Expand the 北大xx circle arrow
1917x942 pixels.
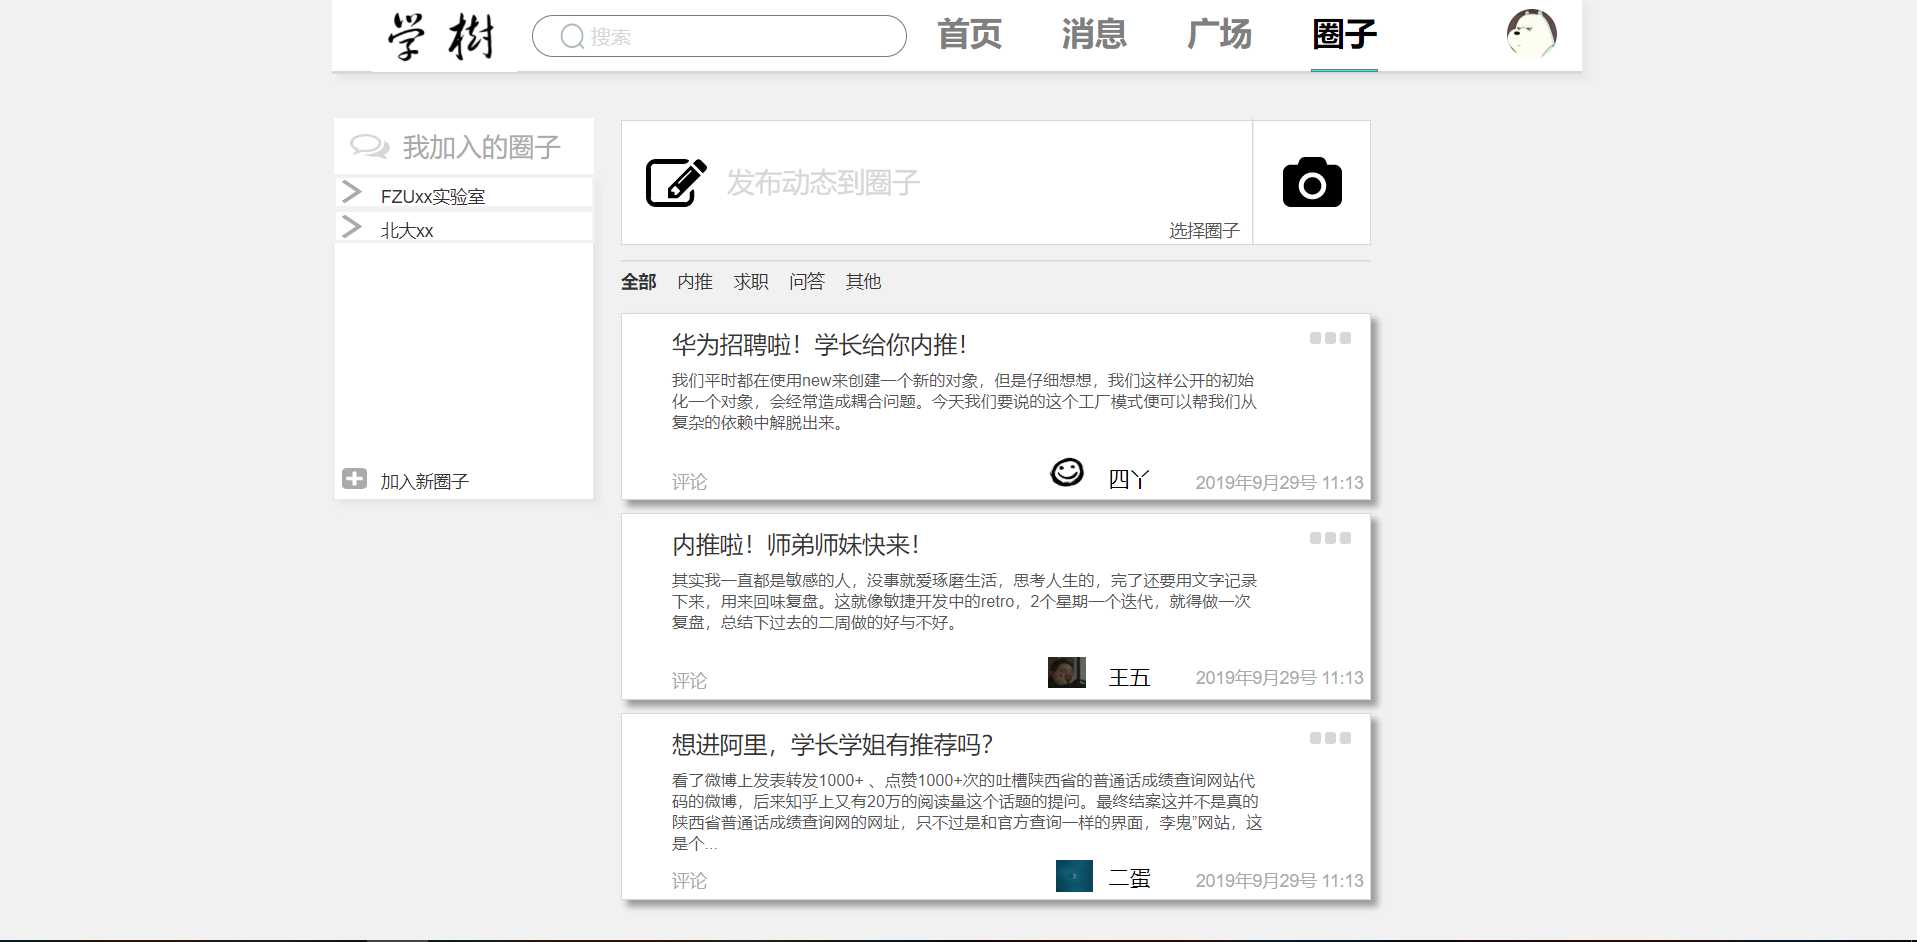(352, 226)
